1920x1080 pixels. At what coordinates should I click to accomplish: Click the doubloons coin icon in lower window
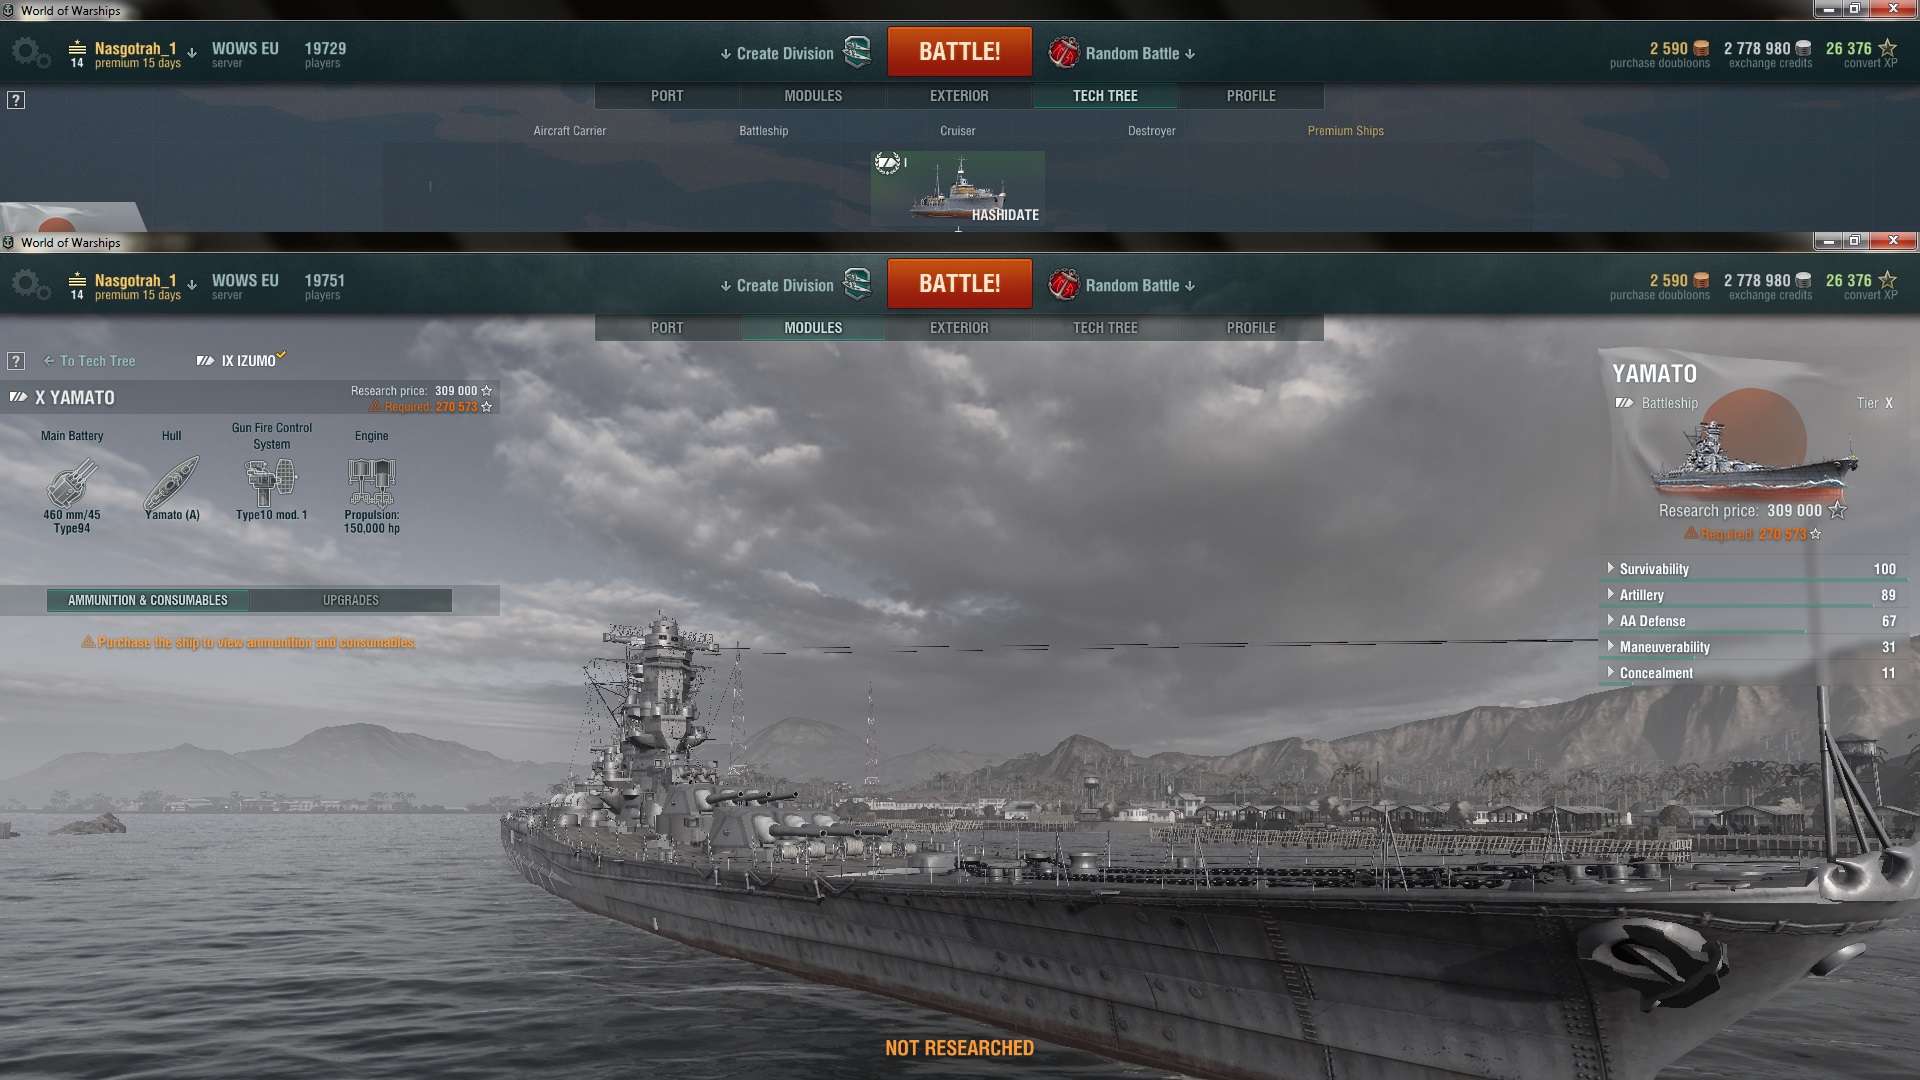[x=1701, y=281]
